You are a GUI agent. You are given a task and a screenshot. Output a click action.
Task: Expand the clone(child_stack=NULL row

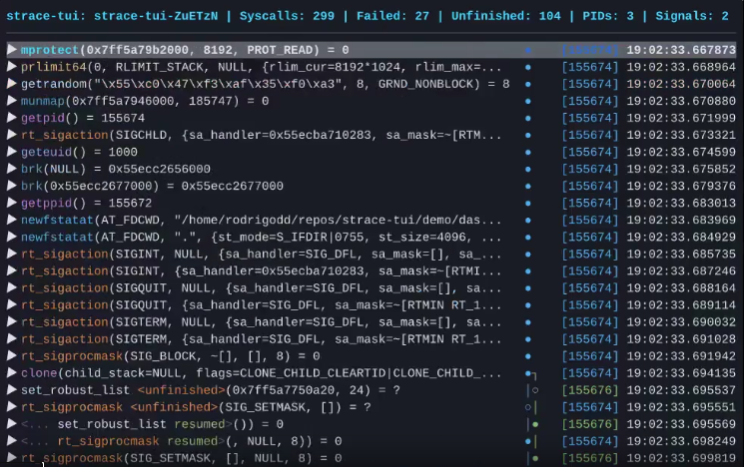point(12,373)
